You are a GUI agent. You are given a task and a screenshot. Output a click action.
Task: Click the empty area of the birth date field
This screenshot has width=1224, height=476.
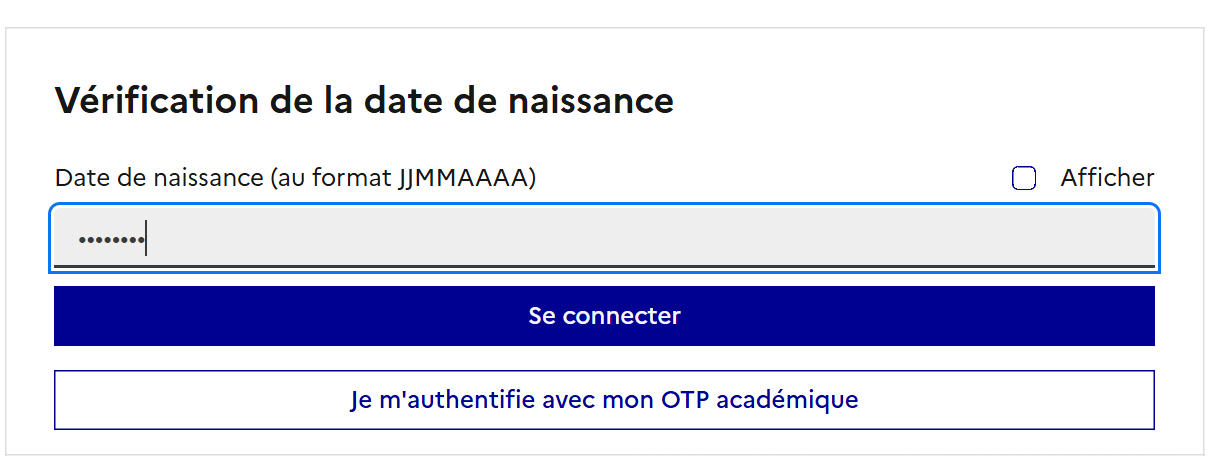tap(650, 238)
